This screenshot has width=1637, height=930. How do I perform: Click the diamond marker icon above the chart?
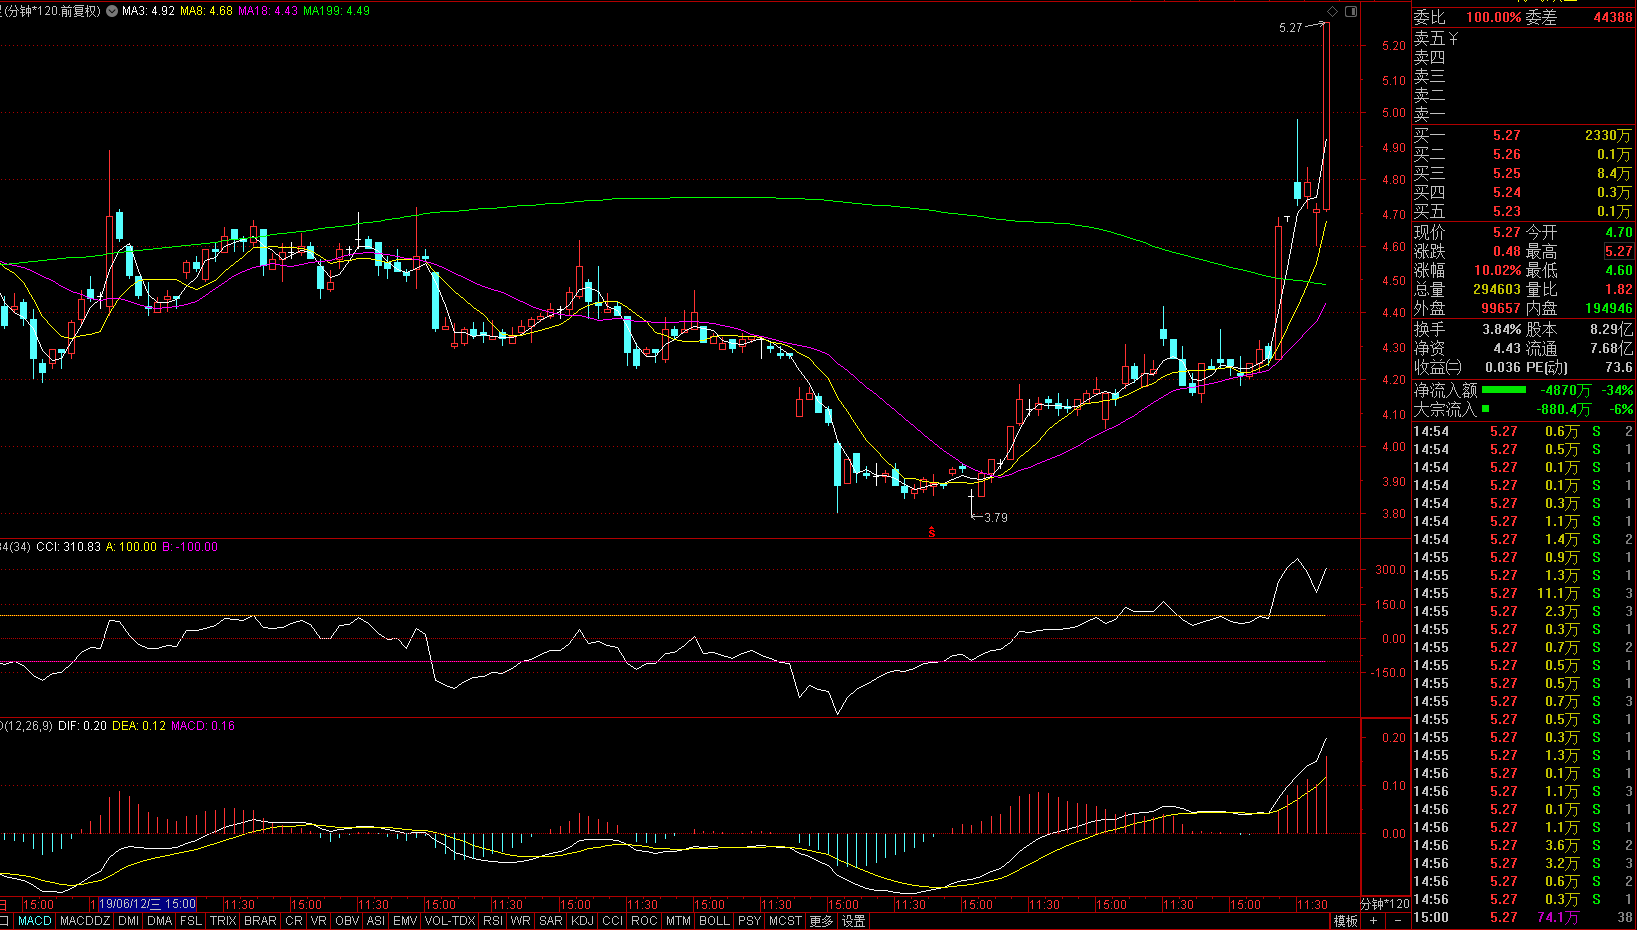(1332, 11)
